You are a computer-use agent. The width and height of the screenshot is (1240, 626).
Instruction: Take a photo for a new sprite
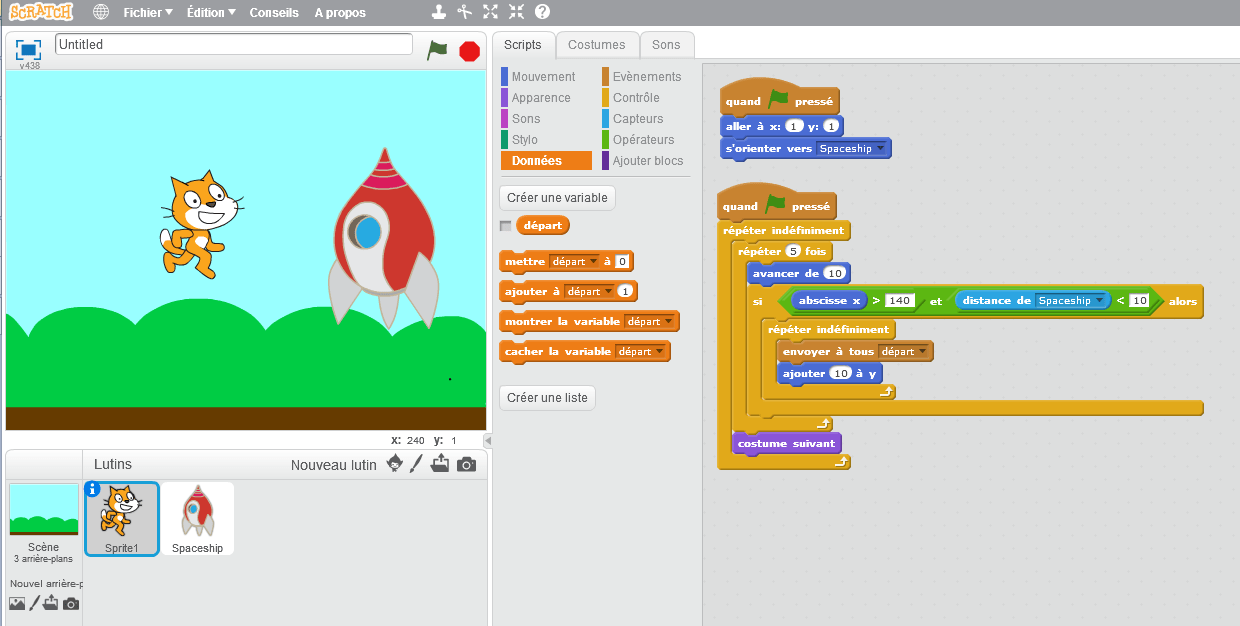(x=466, y=464)
